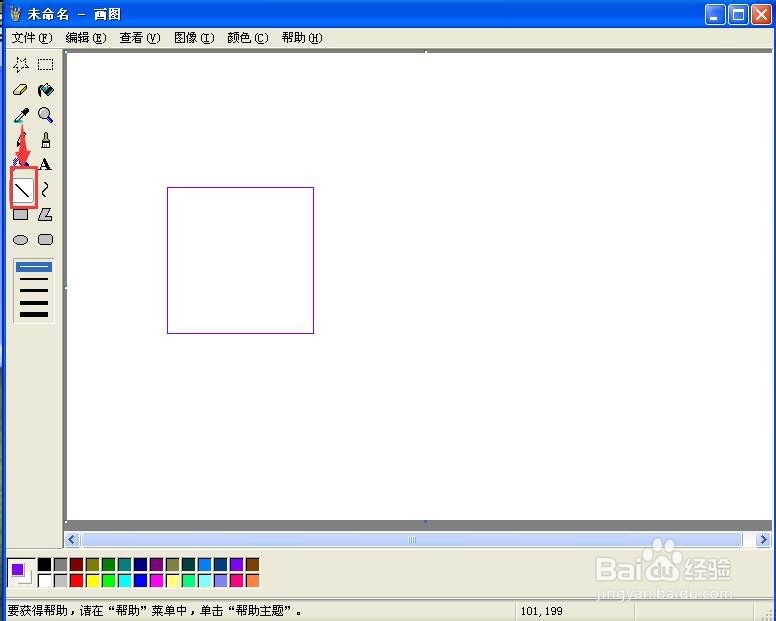The height and width of the screenshot is (621, 776).
Task: Open the 查看(V) menu
Action: pyautogui.click(x=140, y=38)
